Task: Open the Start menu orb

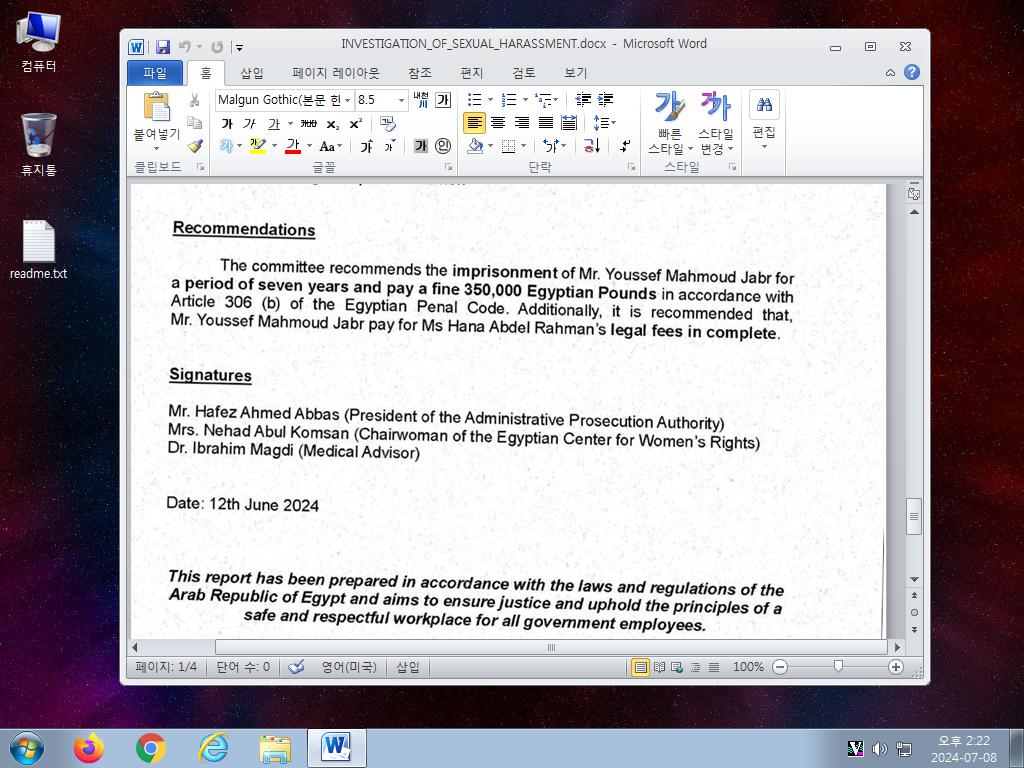Action: tap(27, 748)
